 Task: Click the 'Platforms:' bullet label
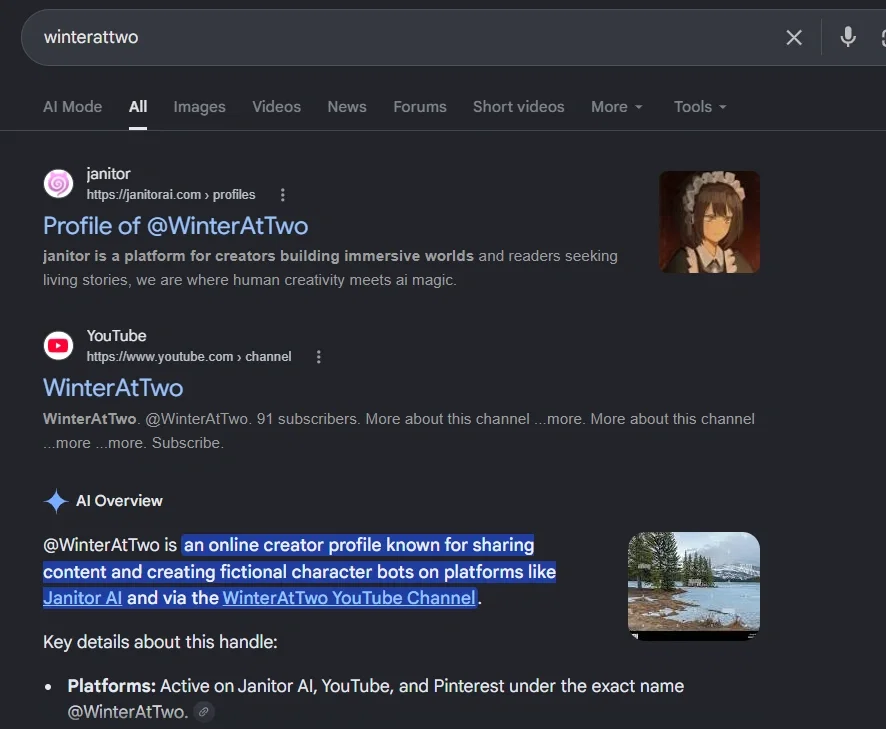click(x=111, y=686)
